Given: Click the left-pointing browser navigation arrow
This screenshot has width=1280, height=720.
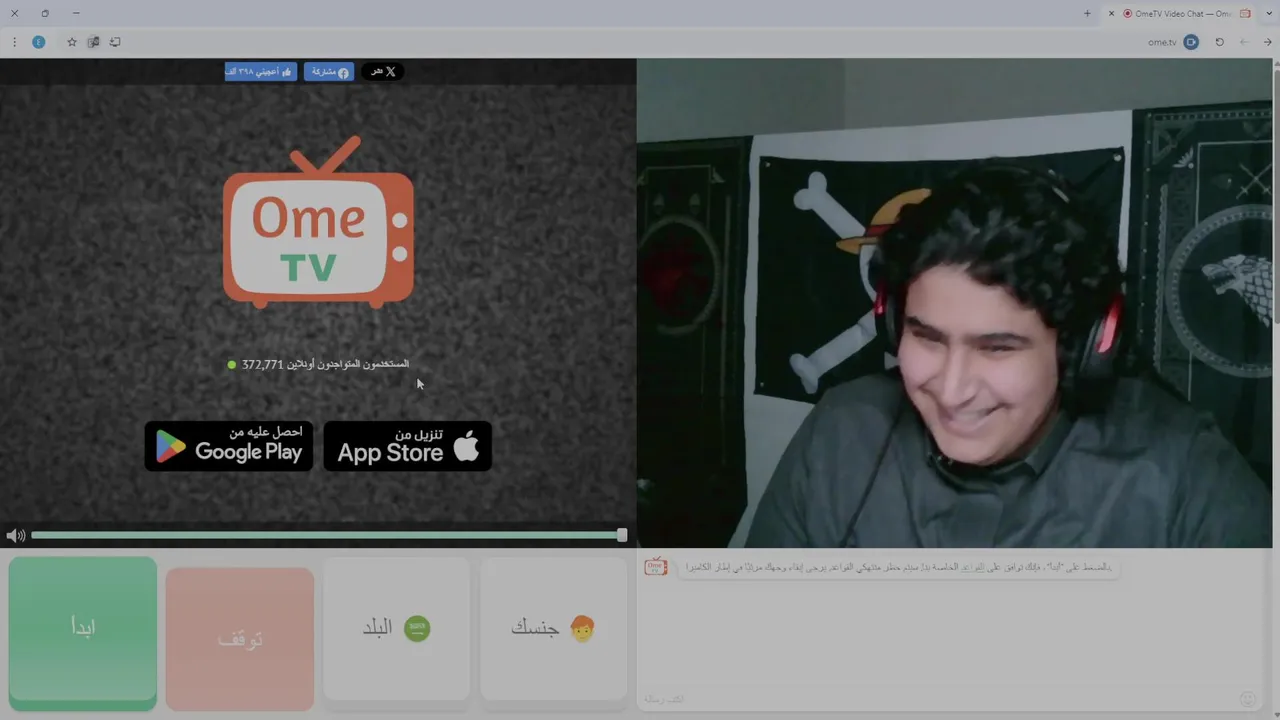Looking at the screenshot, I should 1244,42.
